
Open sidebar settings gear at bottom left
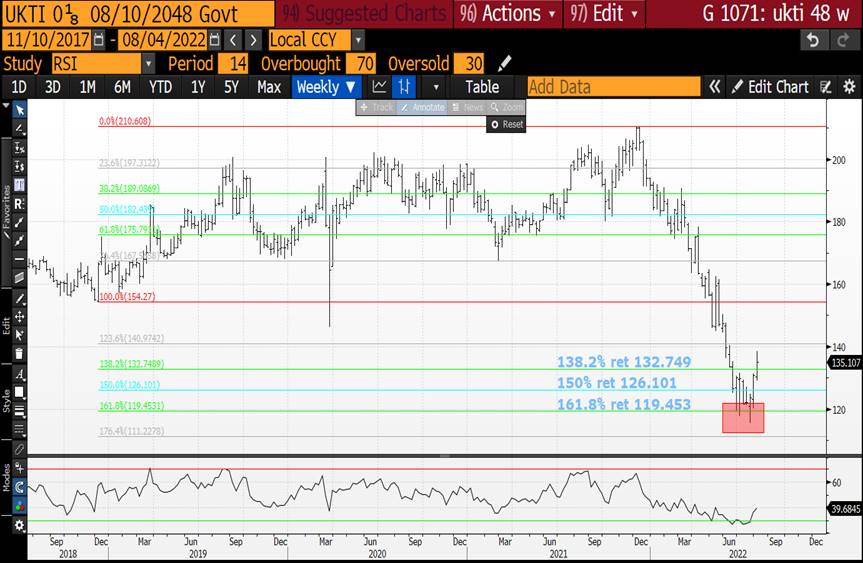coord(19,526)
